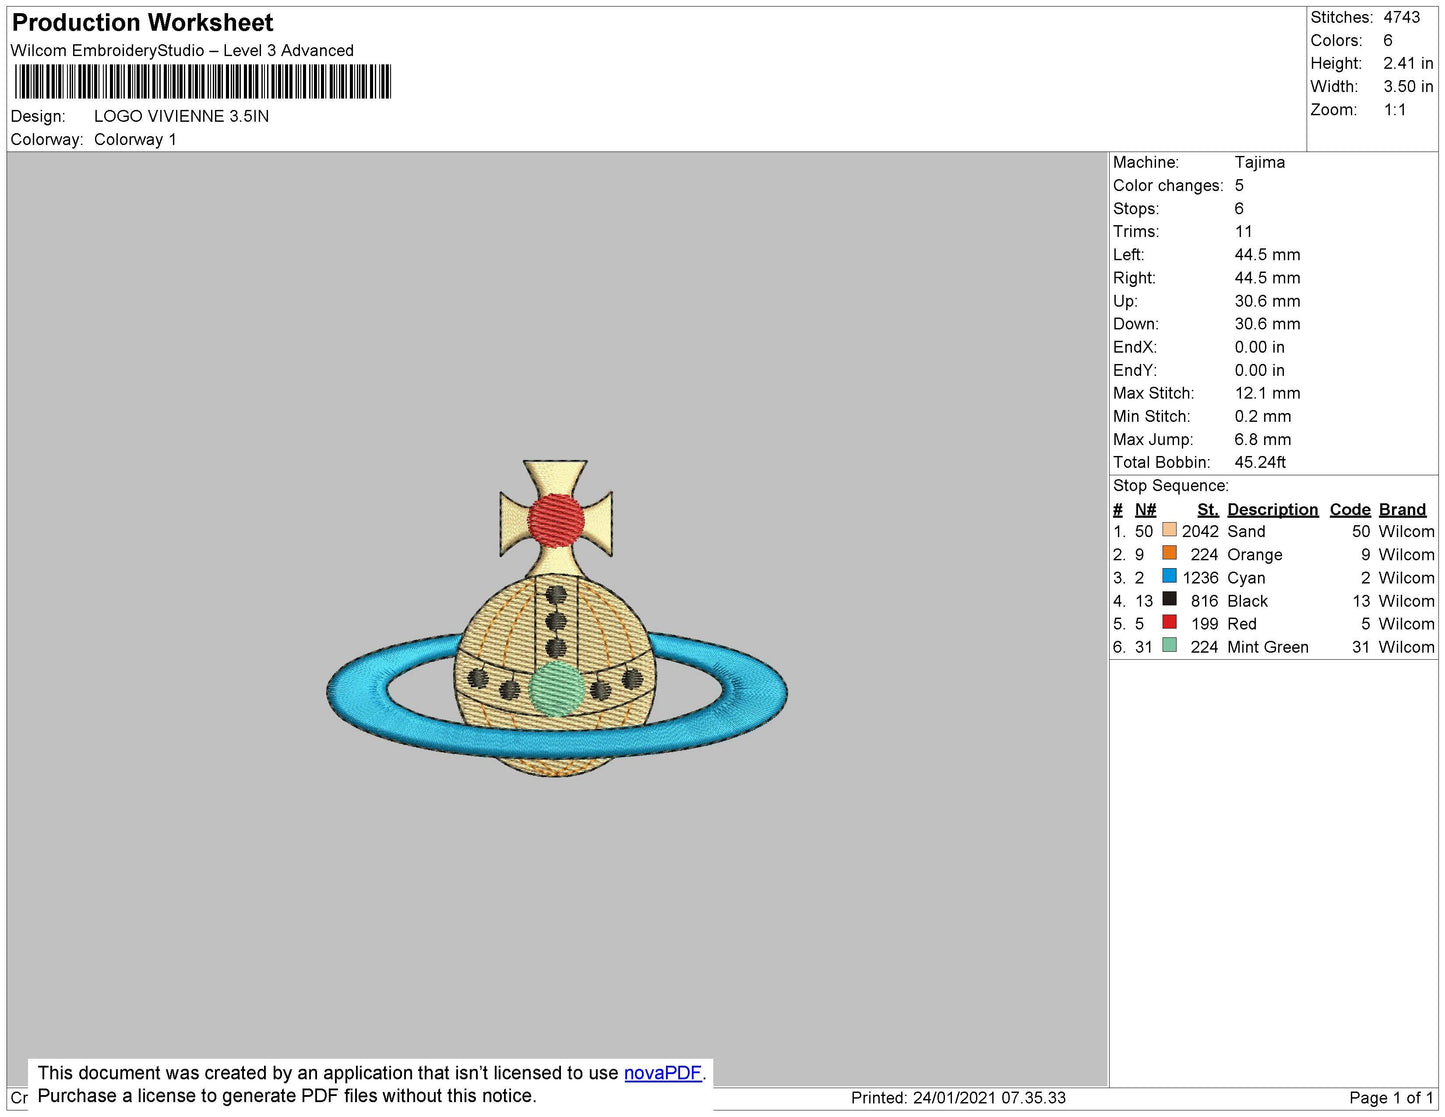Image resolution: width=1445 pixels, height=1117 pixels.
Task: Click the Trims value 11
Action: coord(1243,231)
